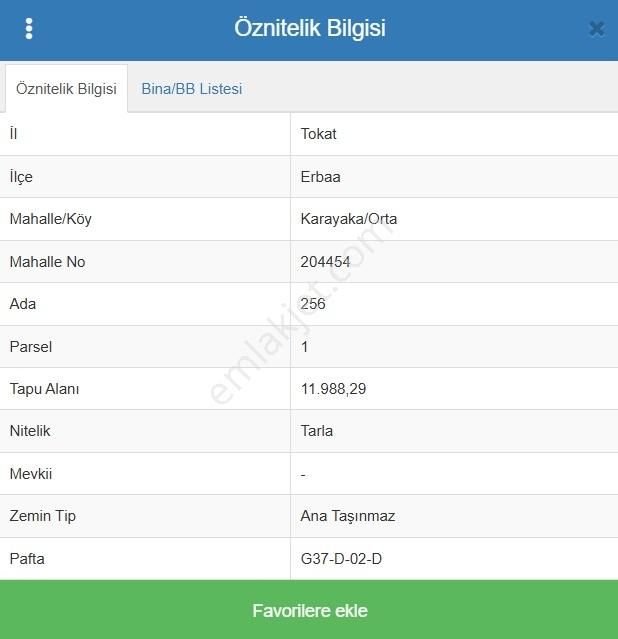Click the Öznitelik Bilgisi header title
618x639 pixels.
(x=309, y=28)
